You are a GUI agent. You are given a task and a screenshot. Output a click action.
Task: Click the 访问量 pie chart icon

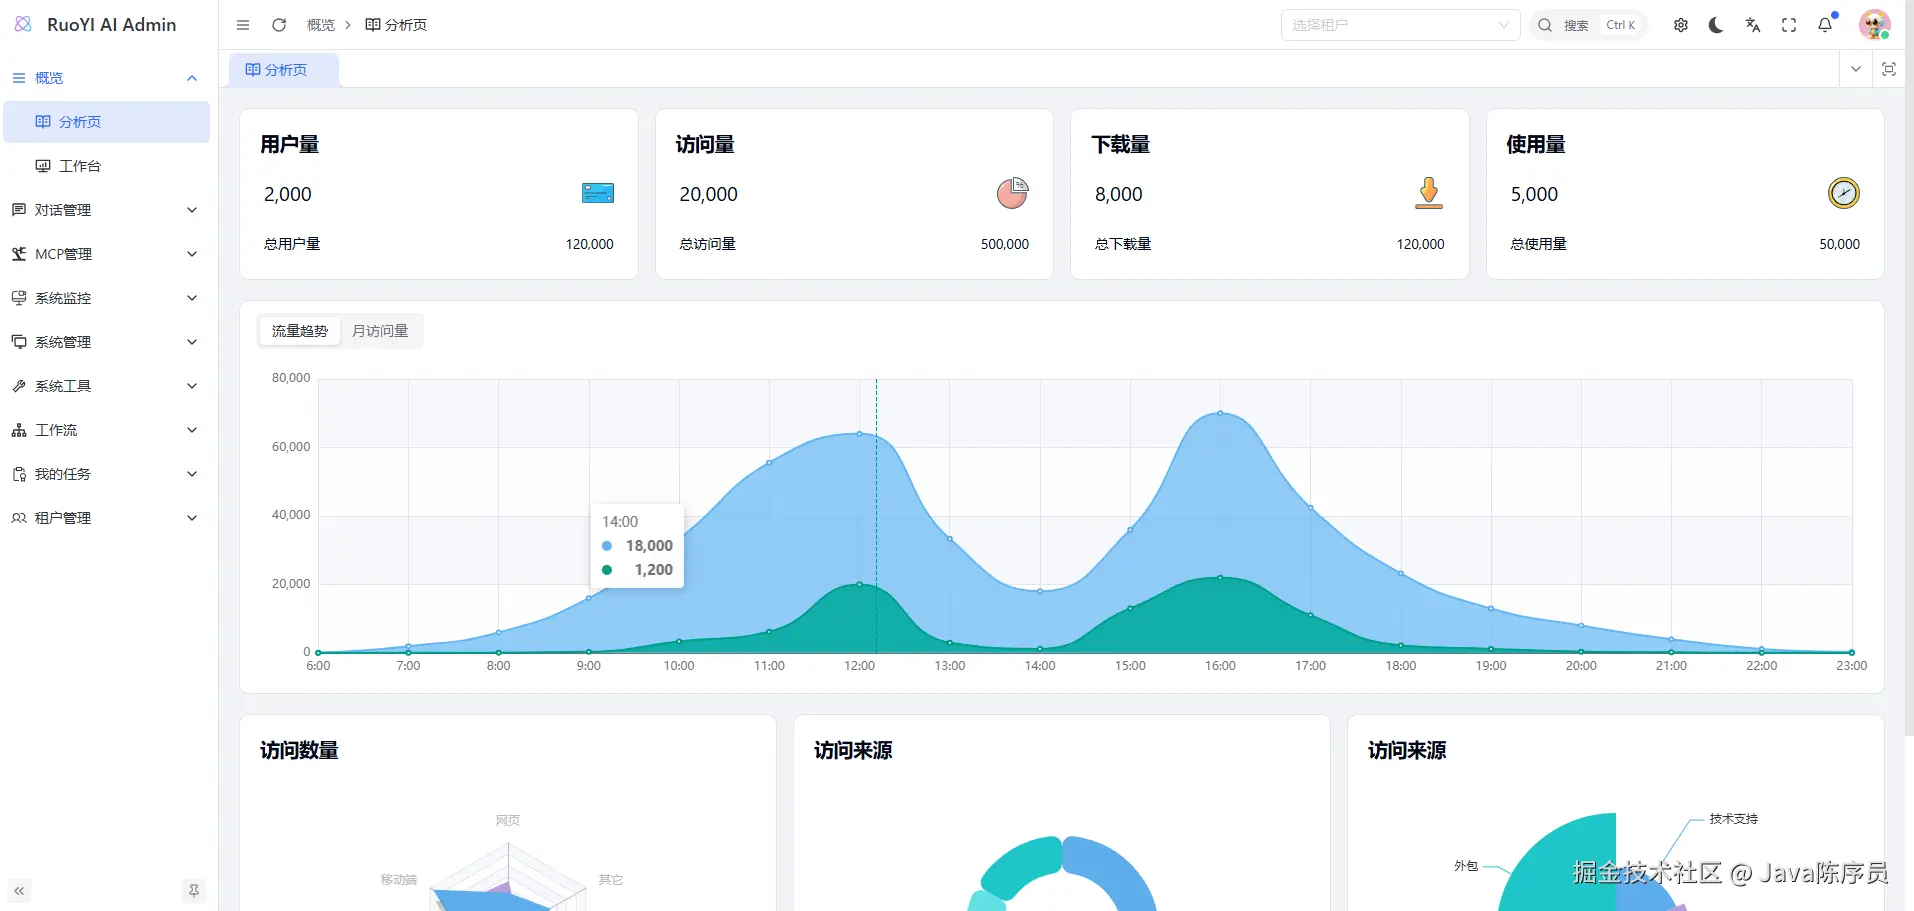pyautogui.click(x=1012, y=192)
